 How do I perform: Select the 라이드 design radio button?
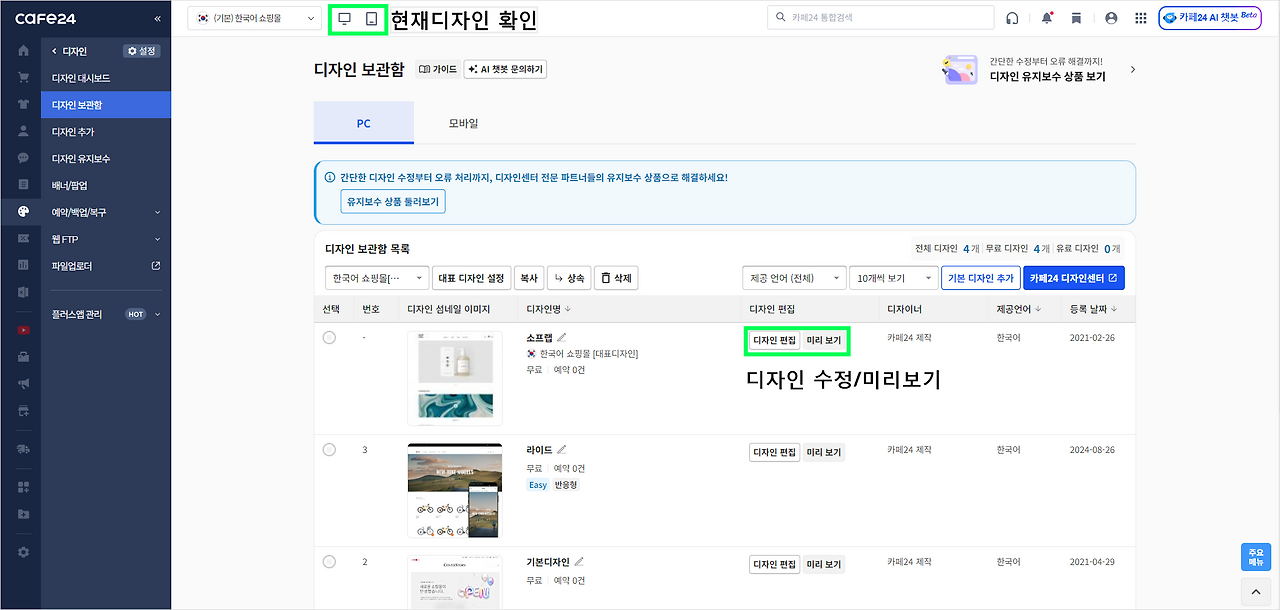tap(329, 450)
